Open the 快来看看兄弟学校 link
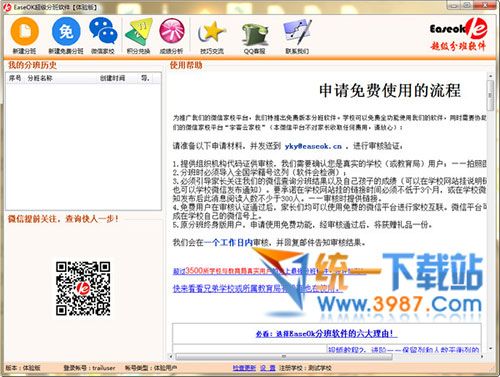 pos(257,289)
